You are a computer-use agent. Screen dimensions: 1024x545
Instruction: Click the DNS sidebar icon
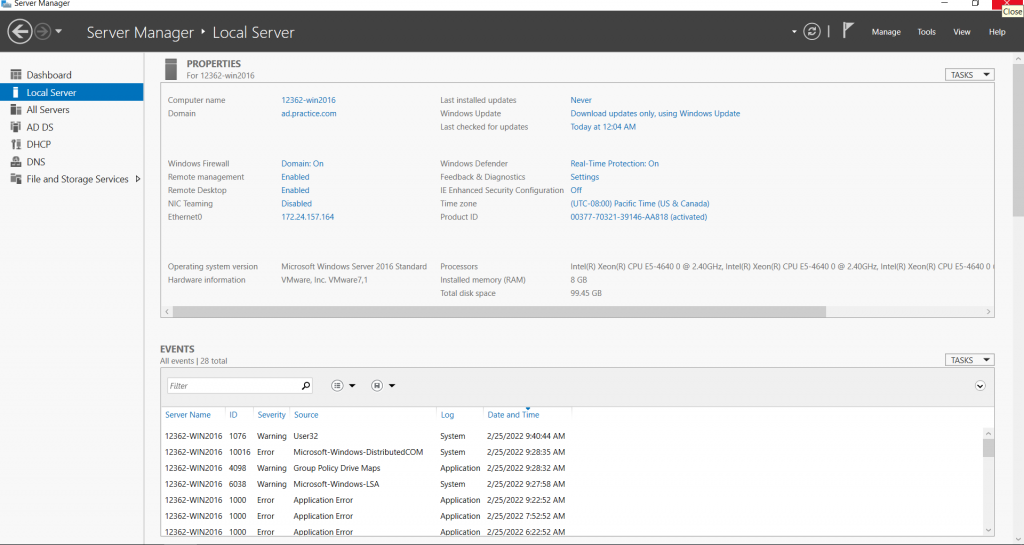coord(16,162)
